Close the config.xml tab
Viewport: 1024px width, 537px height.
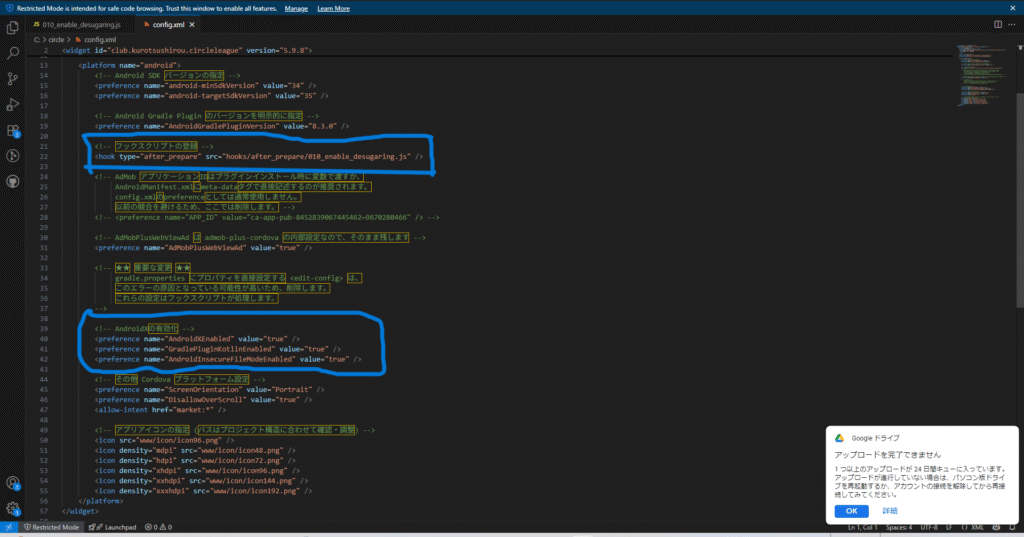tap(192, 25)
